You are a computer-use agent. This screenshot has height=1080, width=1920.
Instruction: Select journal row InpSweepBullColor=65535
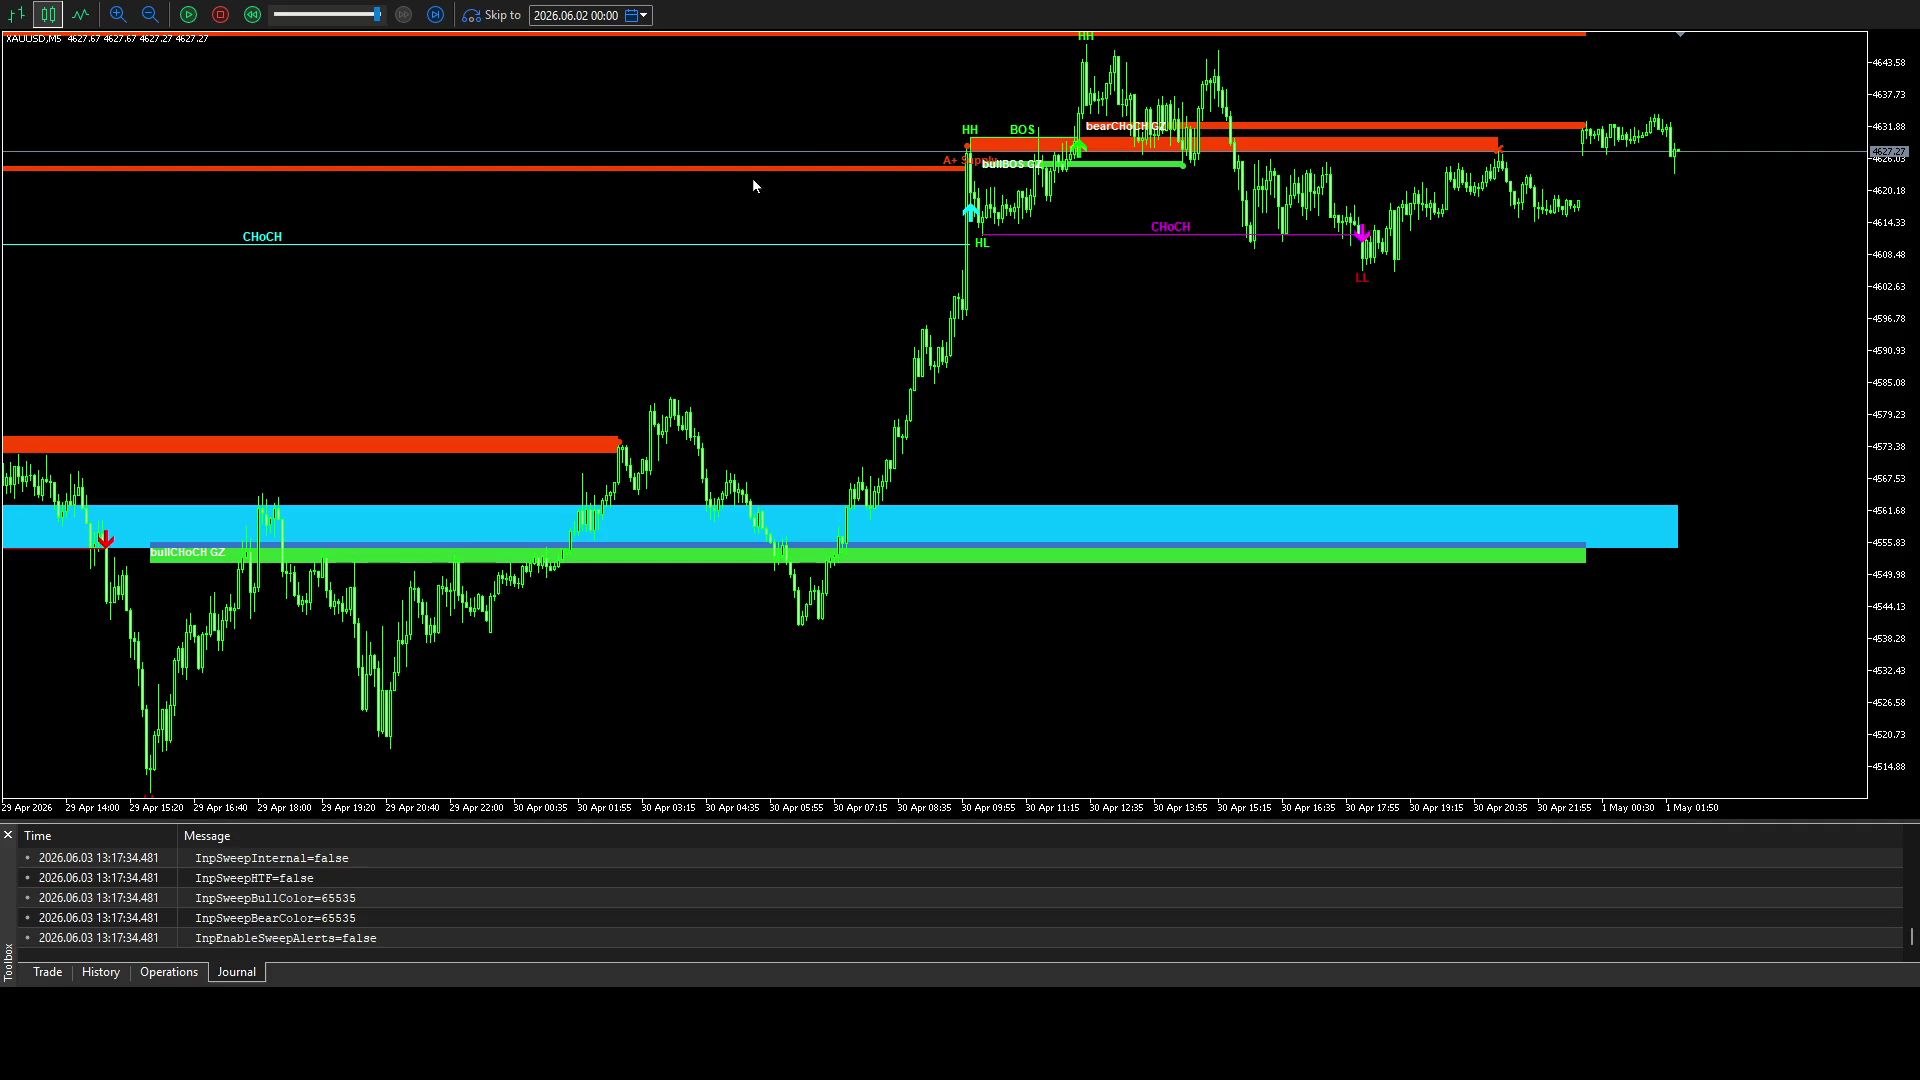(960, 898)
